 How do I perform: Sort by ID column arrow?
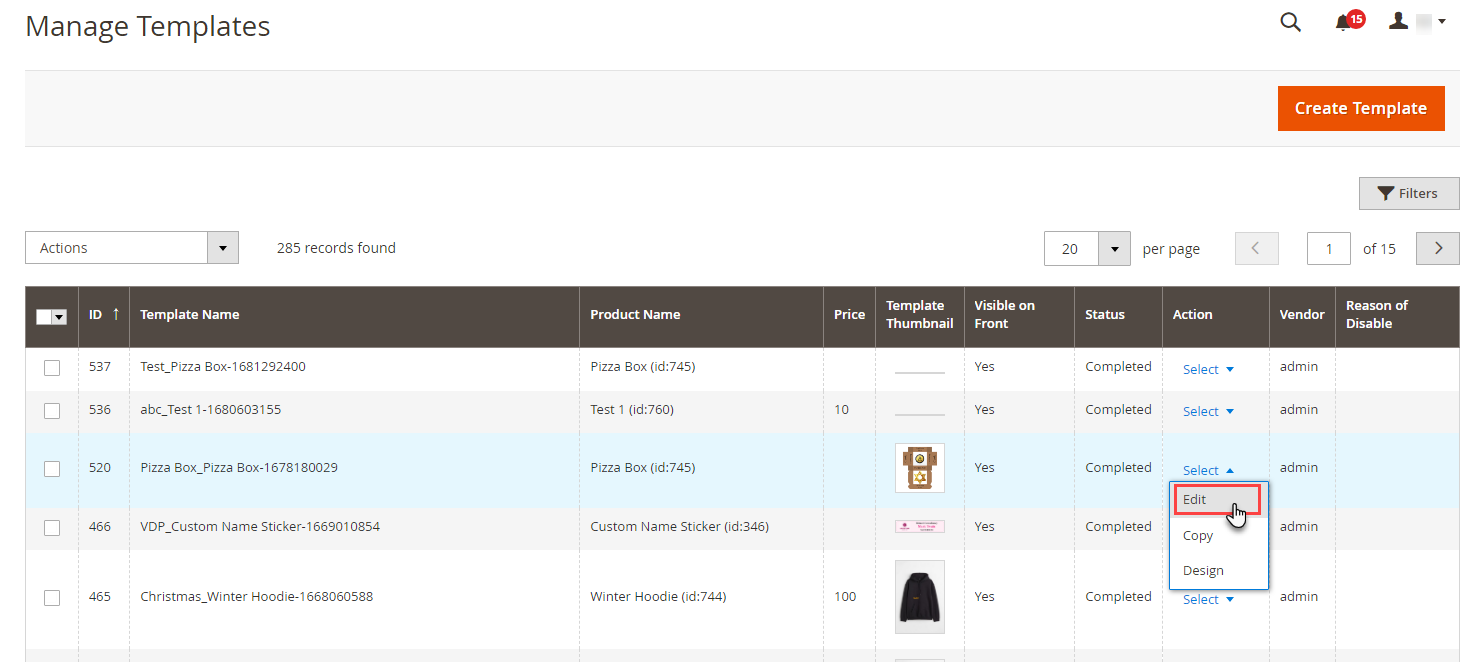tap(116, 314)
